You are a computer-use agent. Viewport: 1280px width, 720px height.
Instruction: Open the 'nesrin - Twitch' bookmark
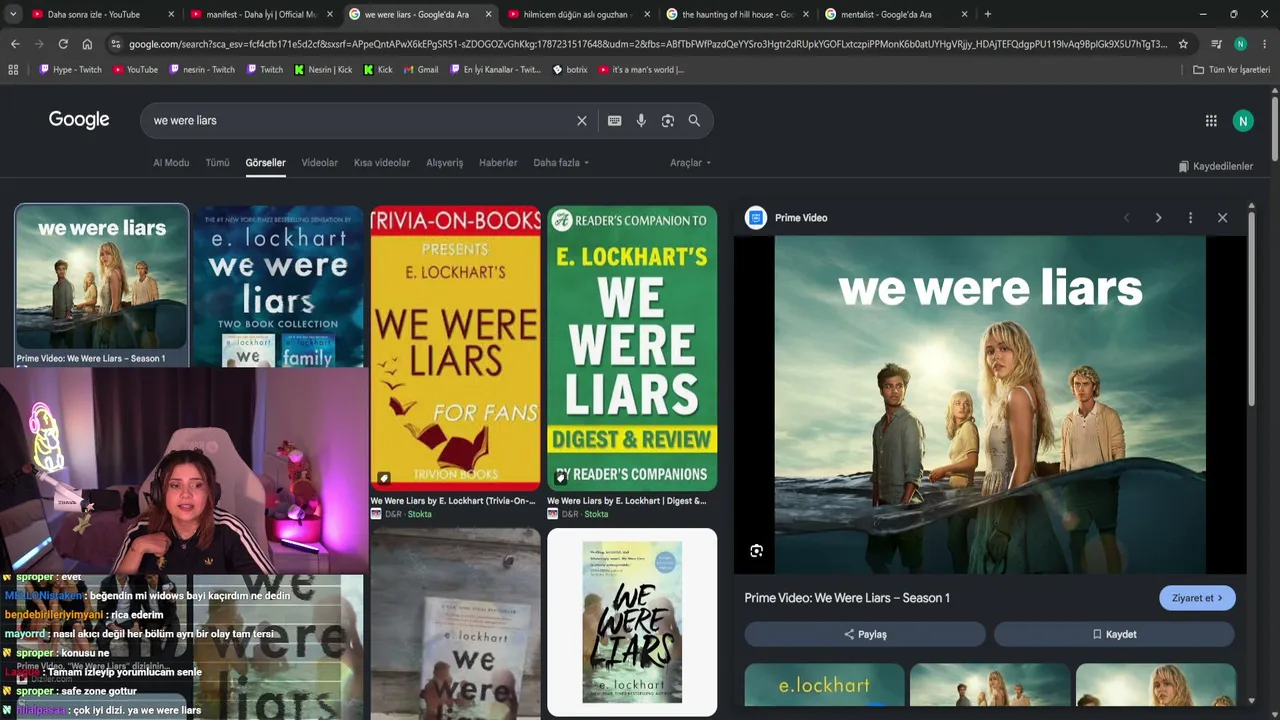pyautogui.click(x=202, y=70)
